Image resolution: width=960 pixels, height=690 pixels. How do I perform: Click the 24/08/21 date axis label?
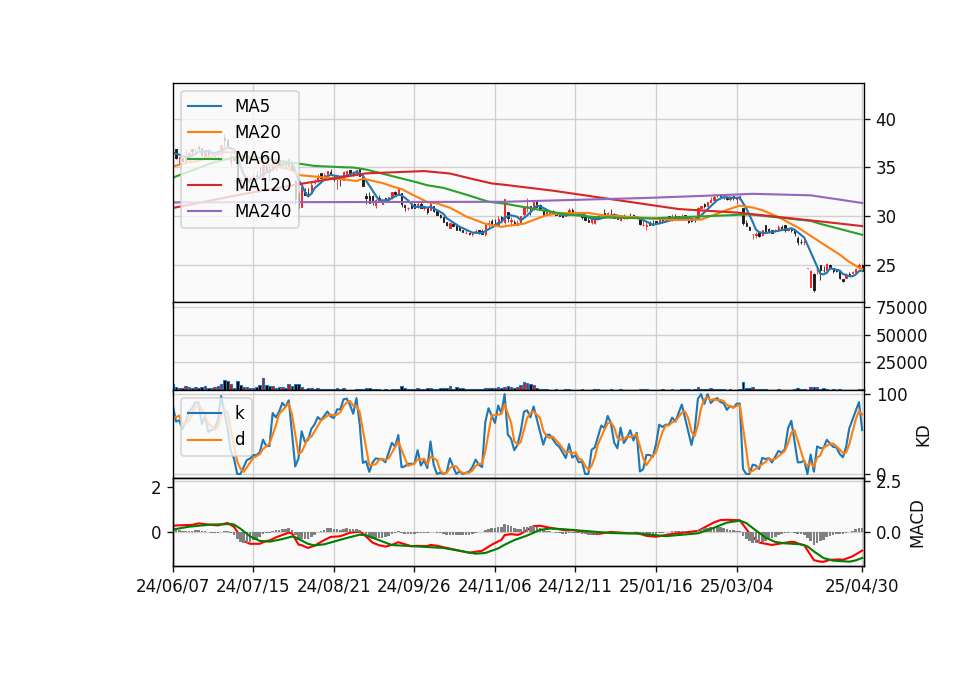pos(334,587)
